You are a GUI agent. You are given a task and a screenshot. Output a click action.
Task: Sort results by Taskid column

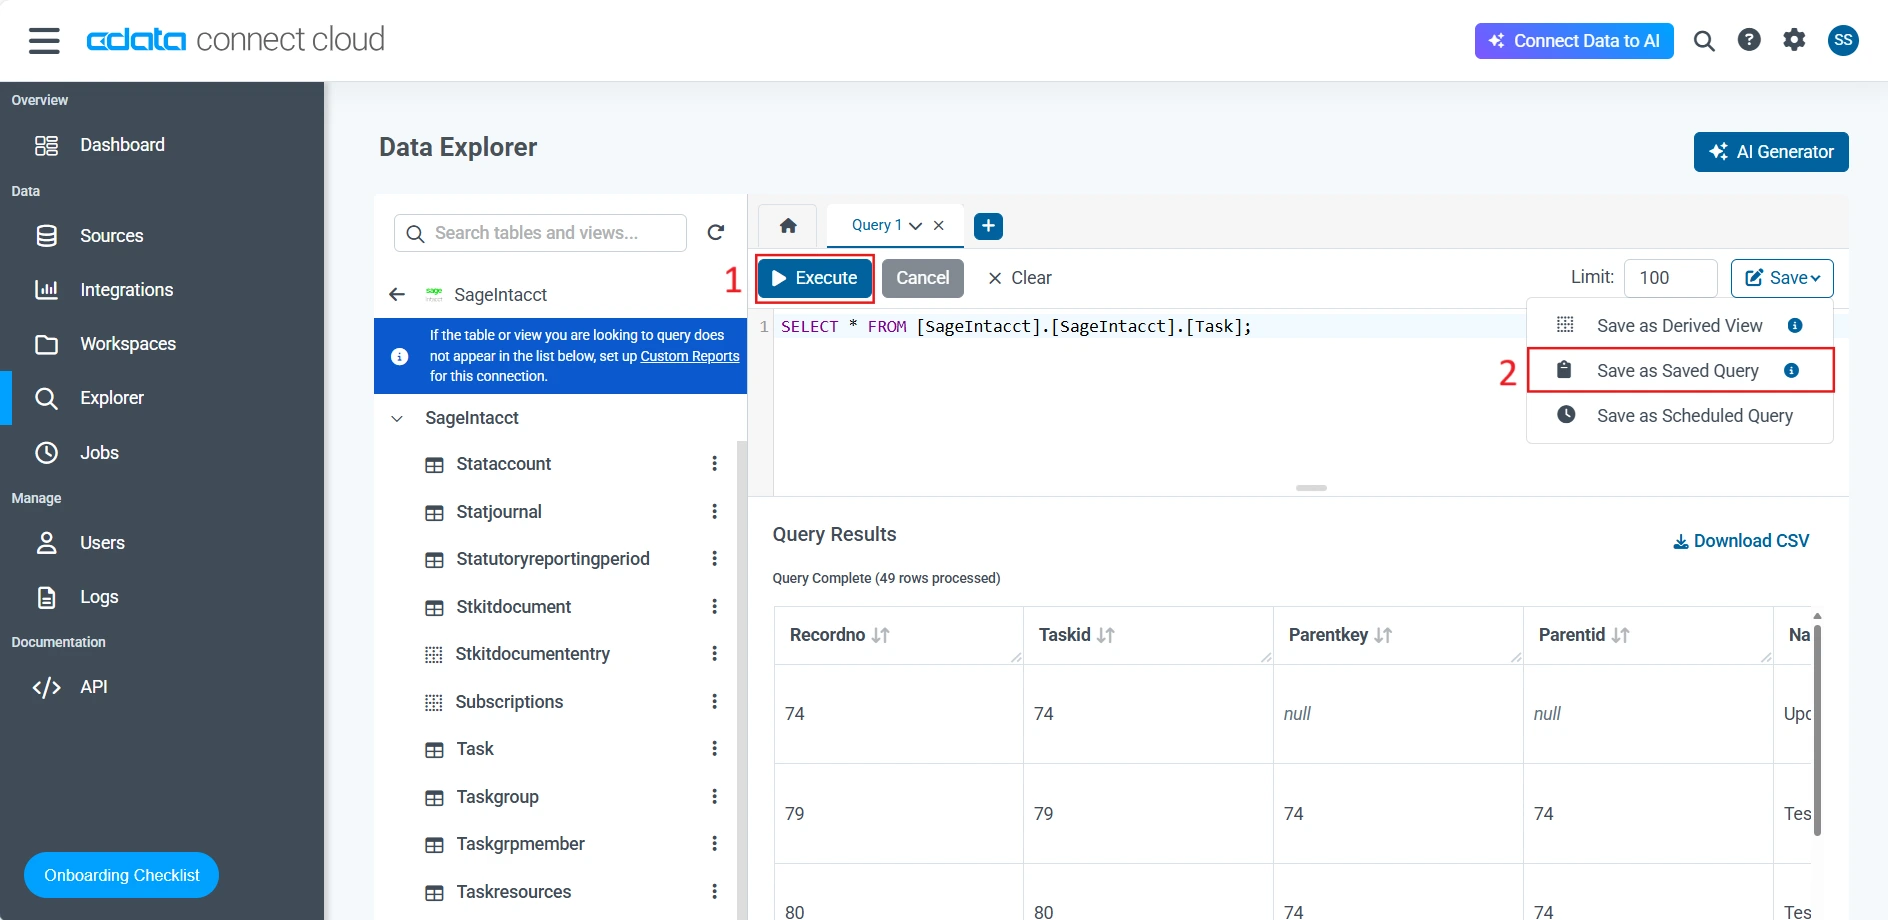1105,635
